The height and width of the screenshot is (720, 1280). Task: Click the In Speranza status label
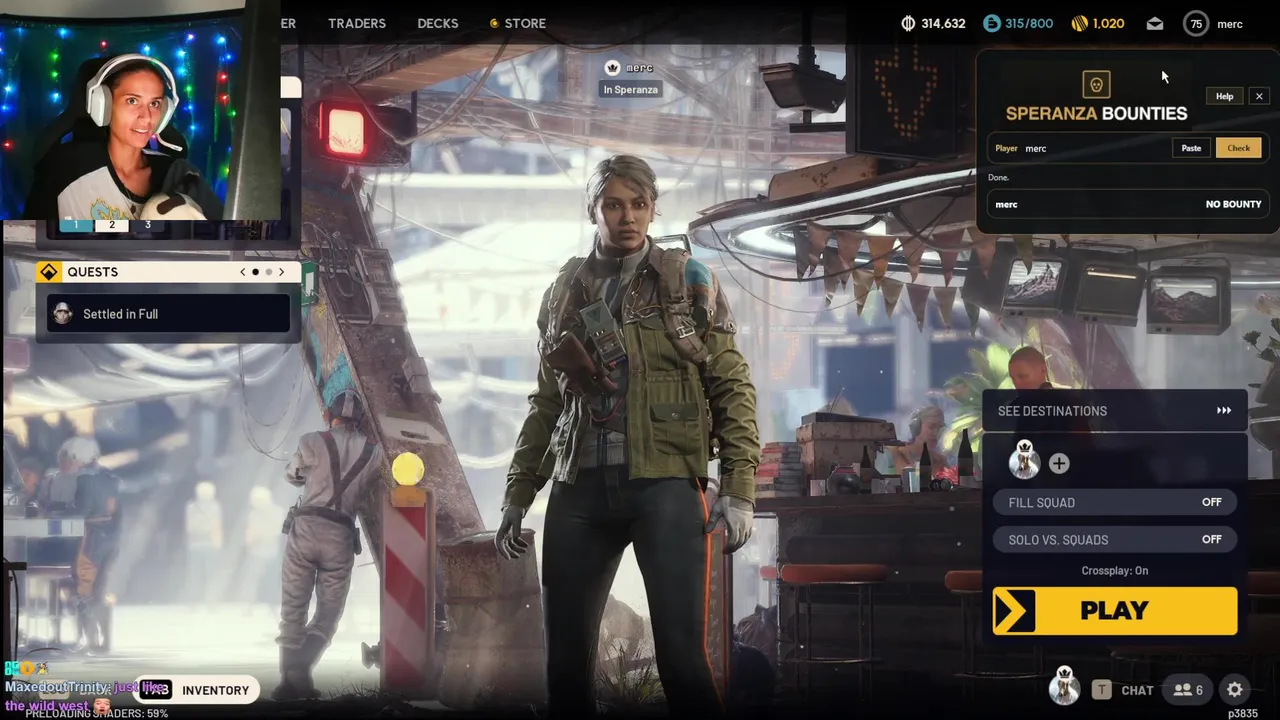630,90
